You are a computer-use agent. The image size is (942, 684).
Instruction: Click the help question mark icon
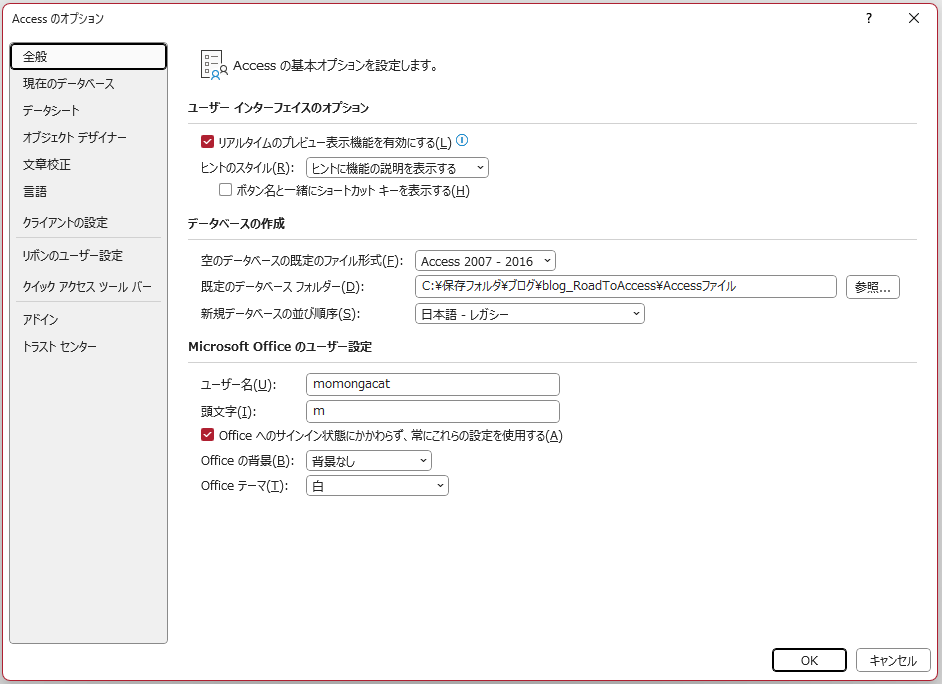tap(869, 18)
